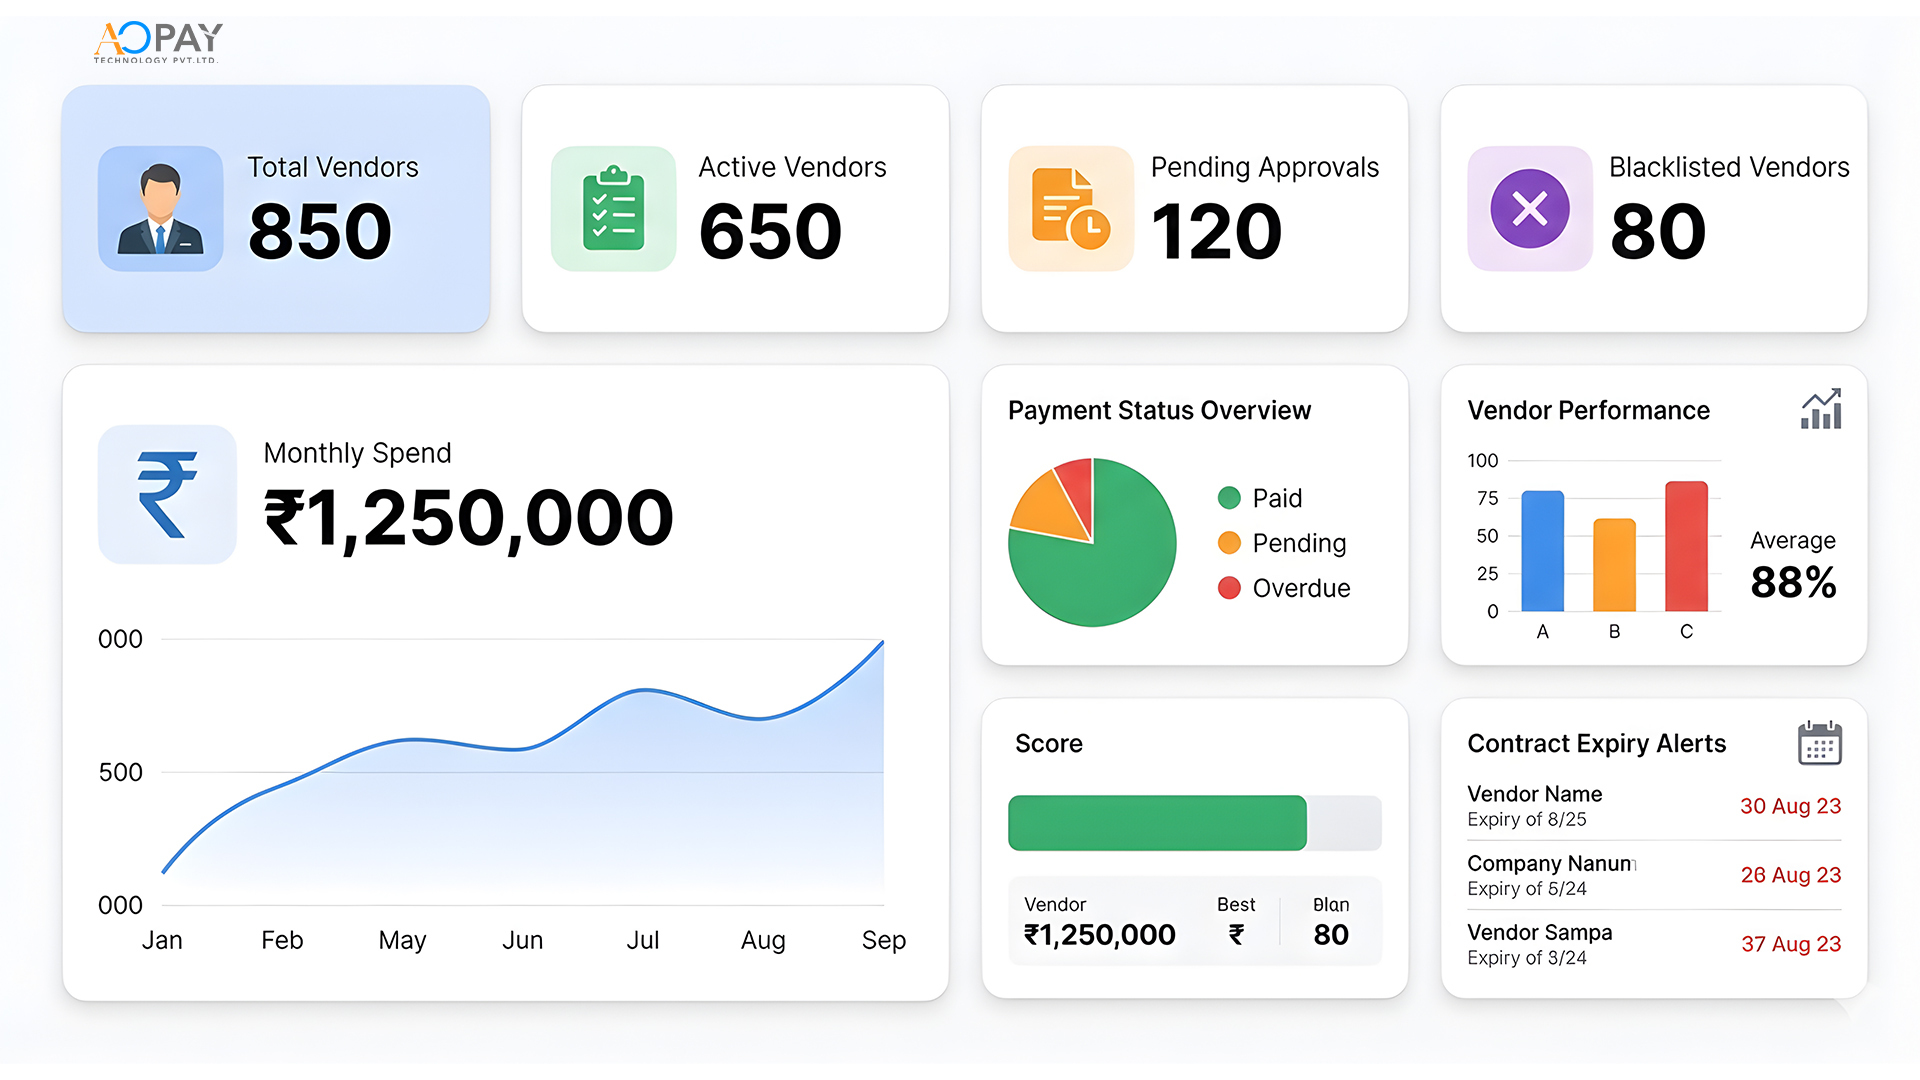
Task: Open the Company Nanun expiry alert row
Action: pos(1654,875)
